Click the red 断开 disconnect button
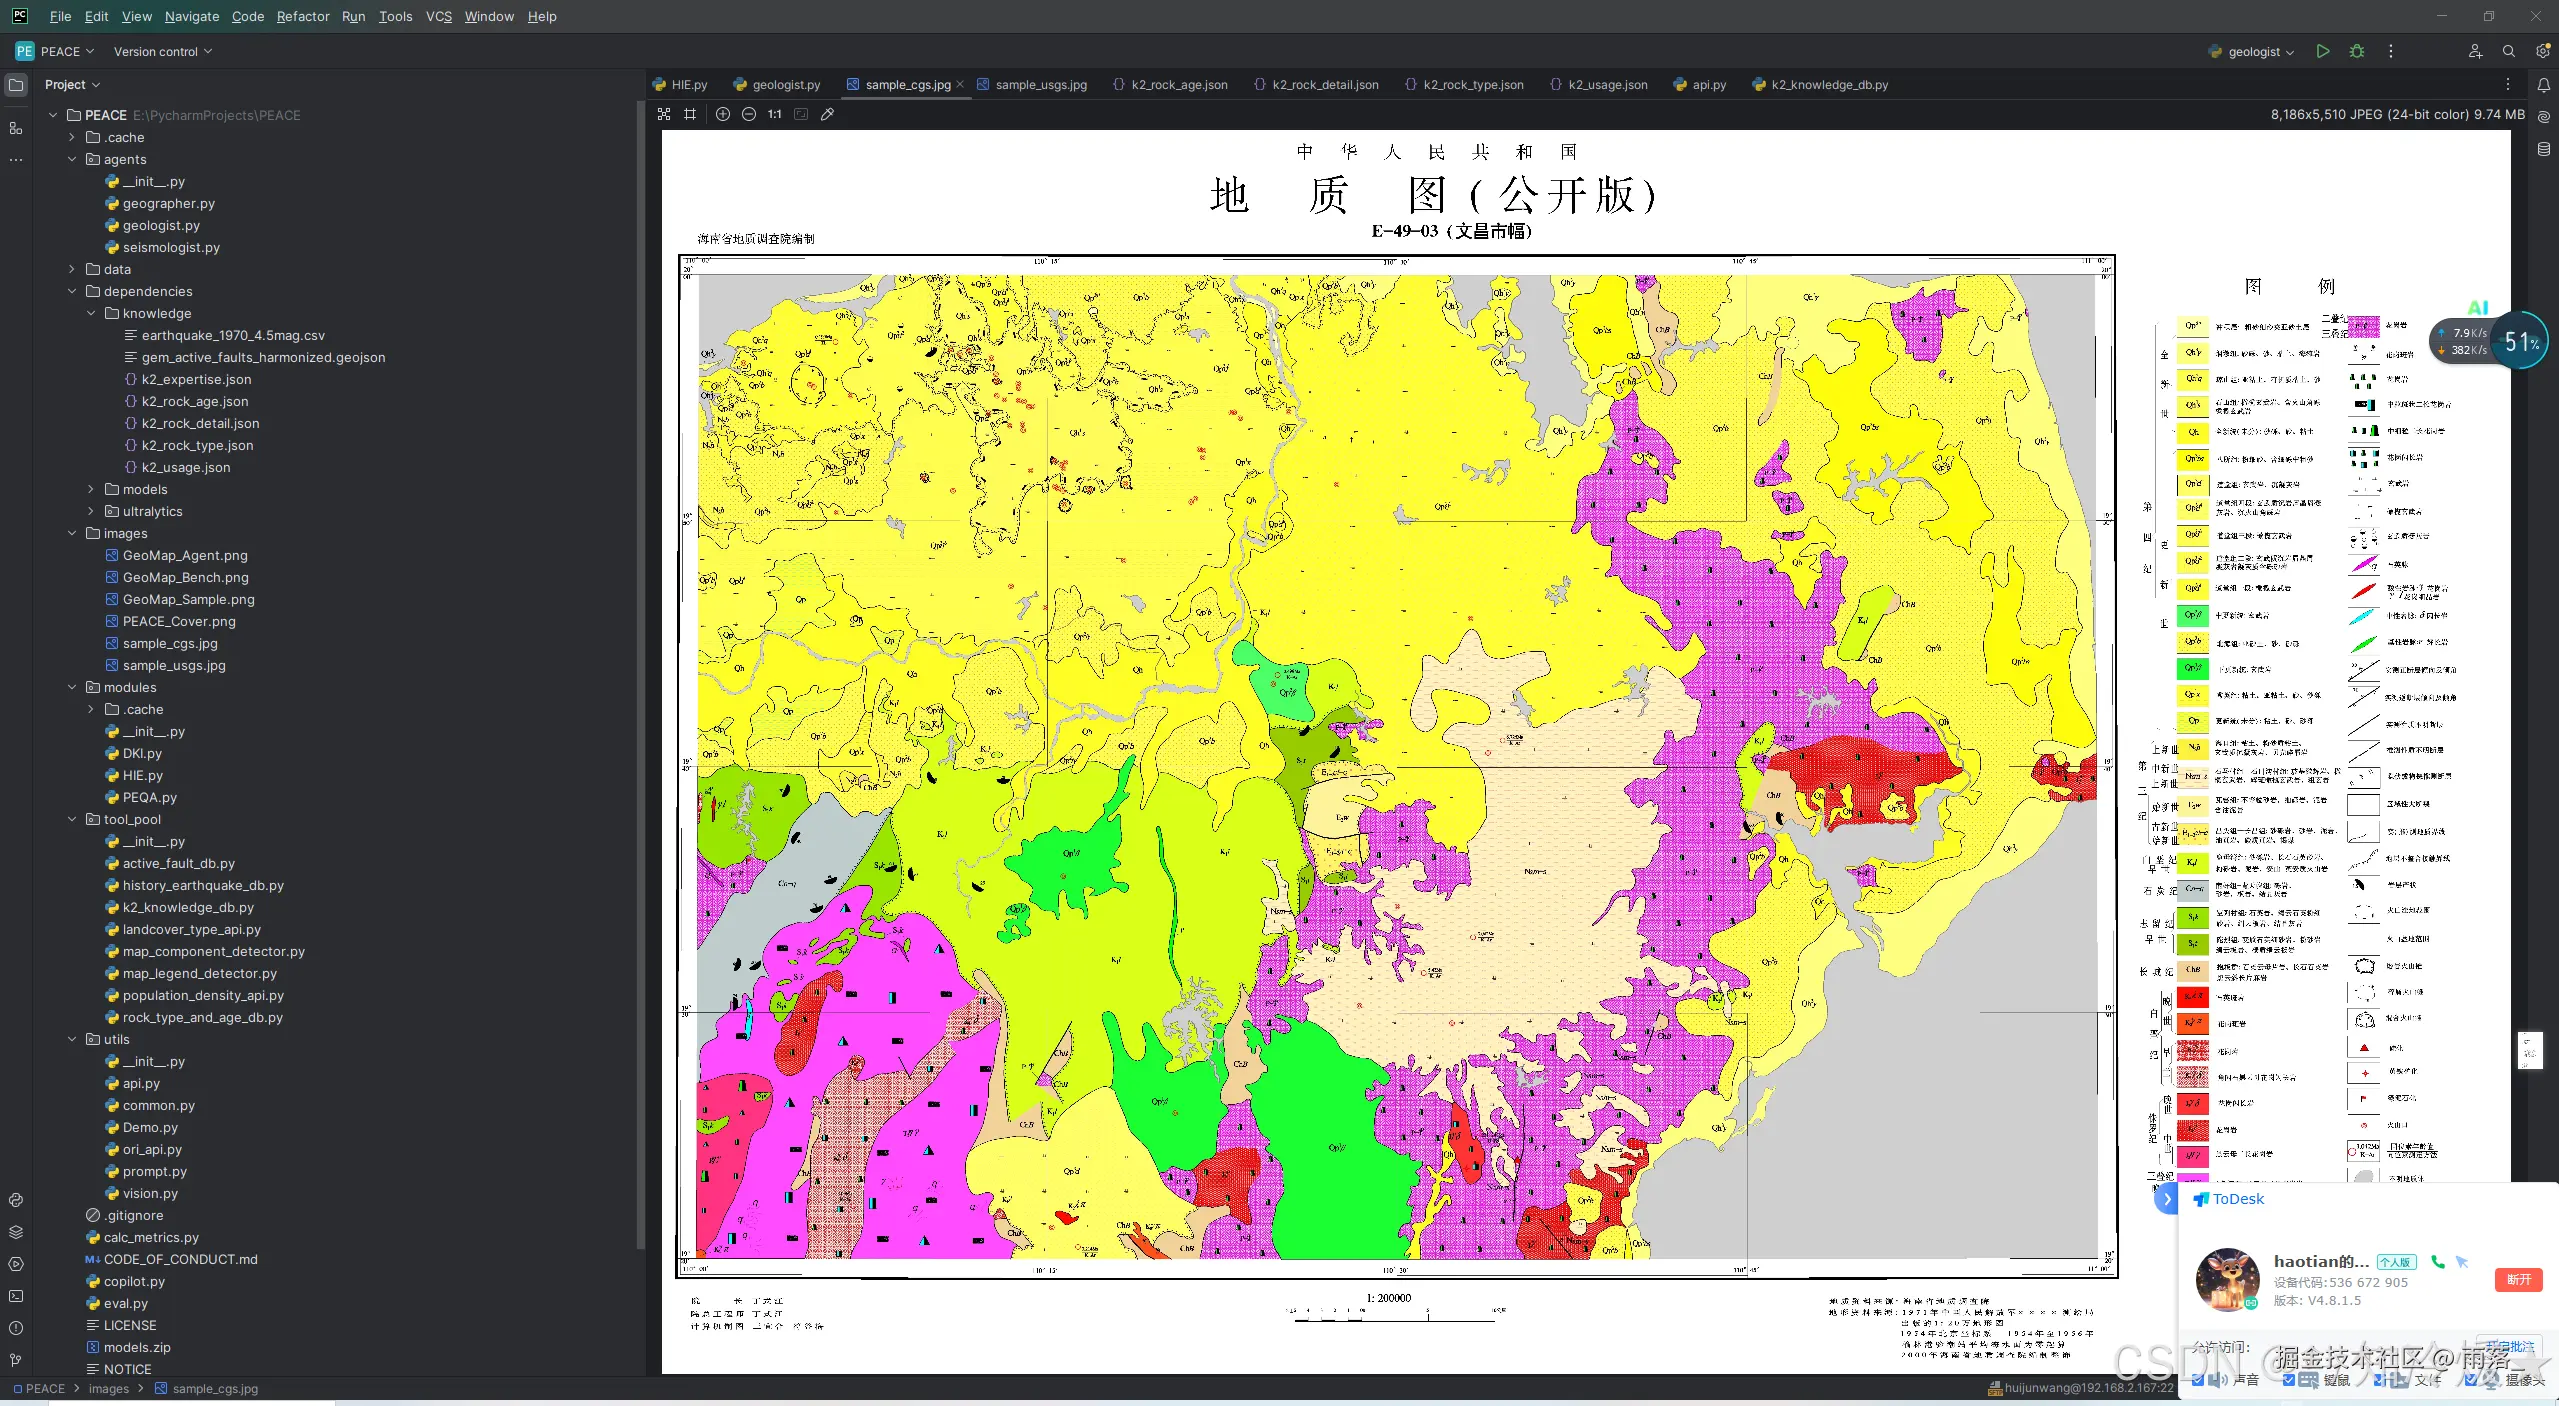Image resolution: width=2559 pixels, height=1406 pixels. click(2518, 1279)
